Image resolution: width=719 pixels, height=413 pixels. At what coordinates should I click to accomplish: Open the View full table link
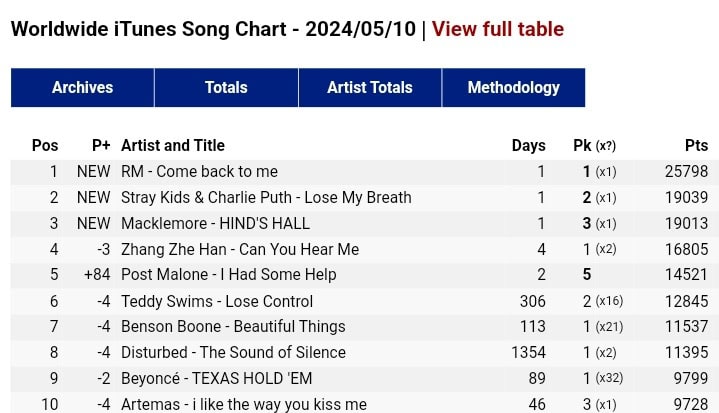click(x=497, y=29)
